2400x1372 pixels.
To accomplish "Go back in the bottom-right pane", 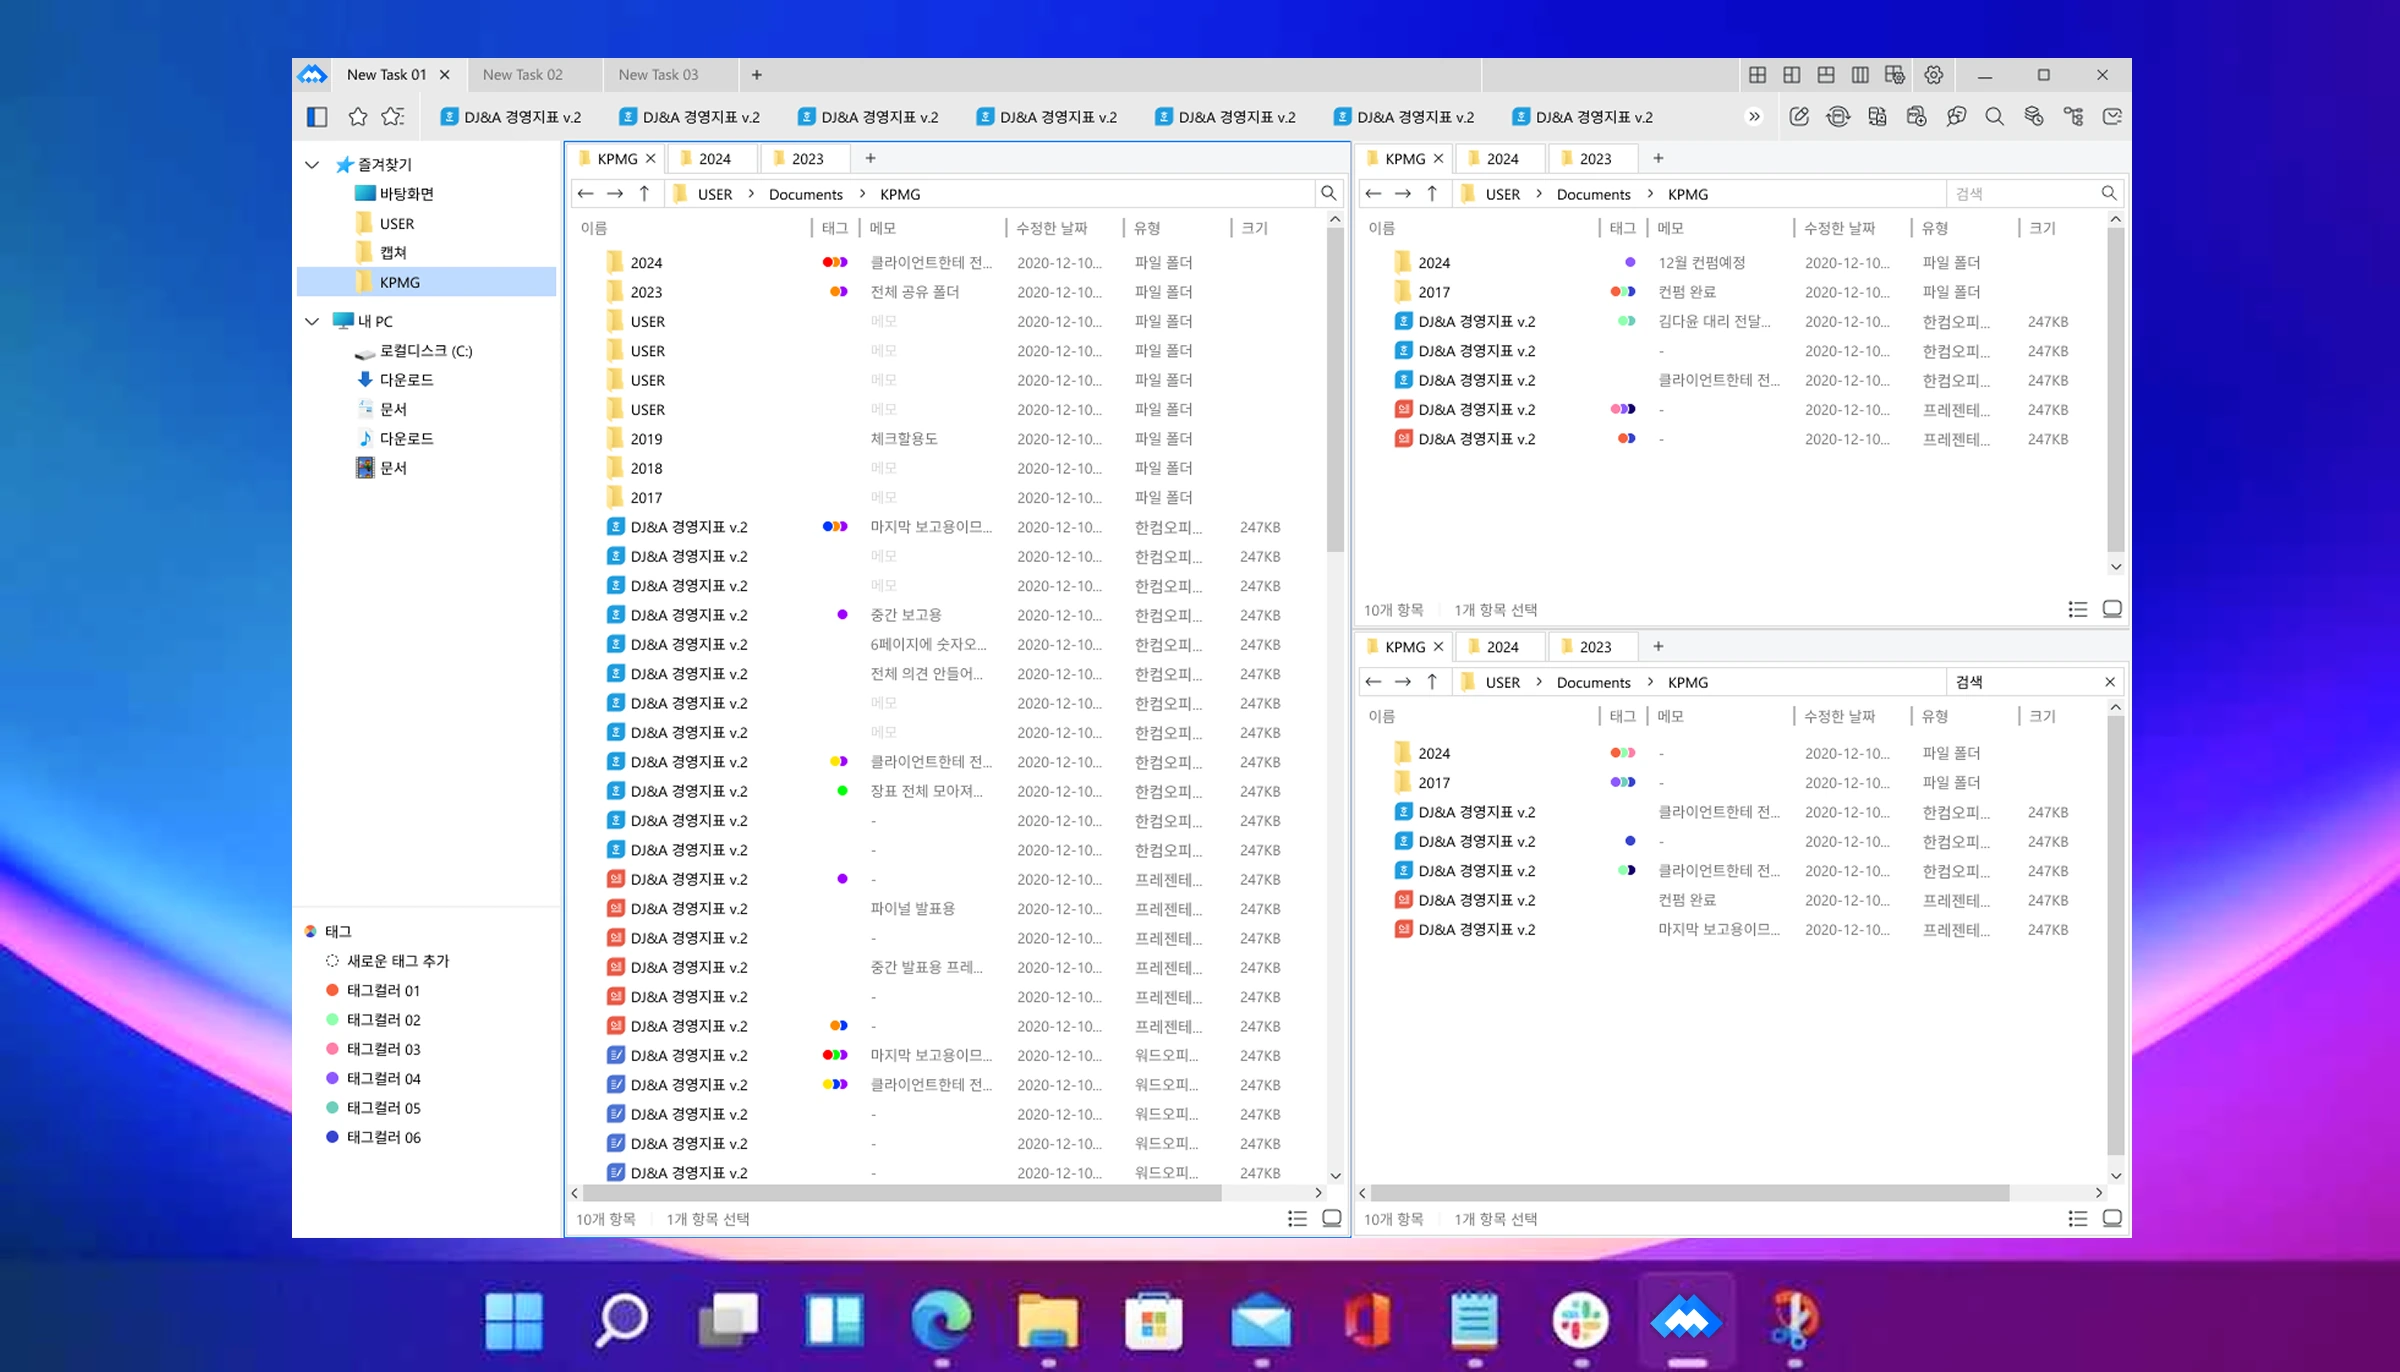I will click(x=1373, y=682).
